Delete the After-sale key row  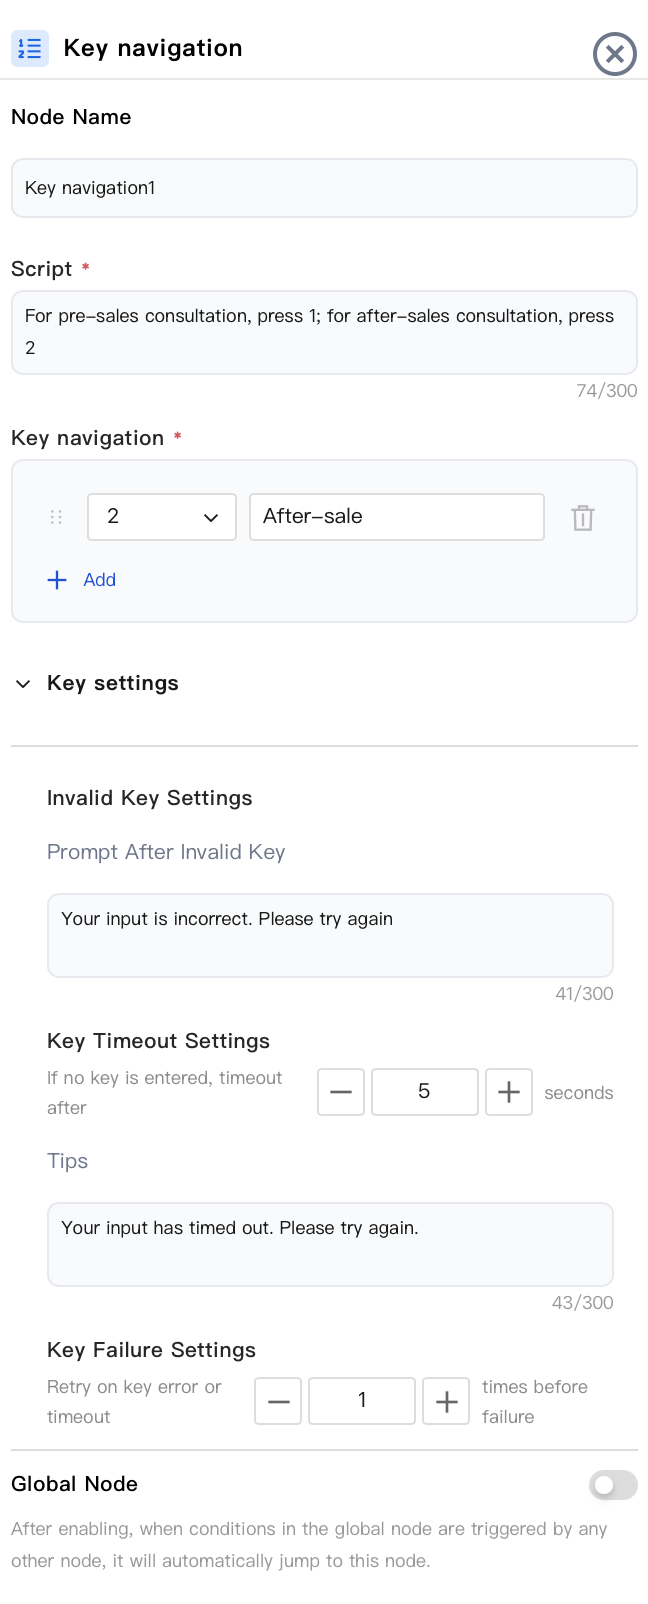[583, 517]
